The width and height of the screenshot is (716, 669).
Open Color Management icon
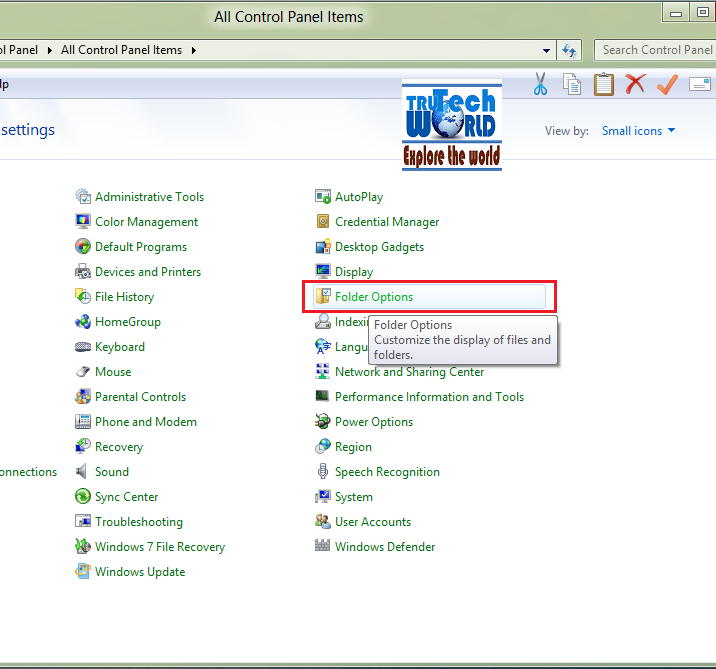click(x=83, y=221)
